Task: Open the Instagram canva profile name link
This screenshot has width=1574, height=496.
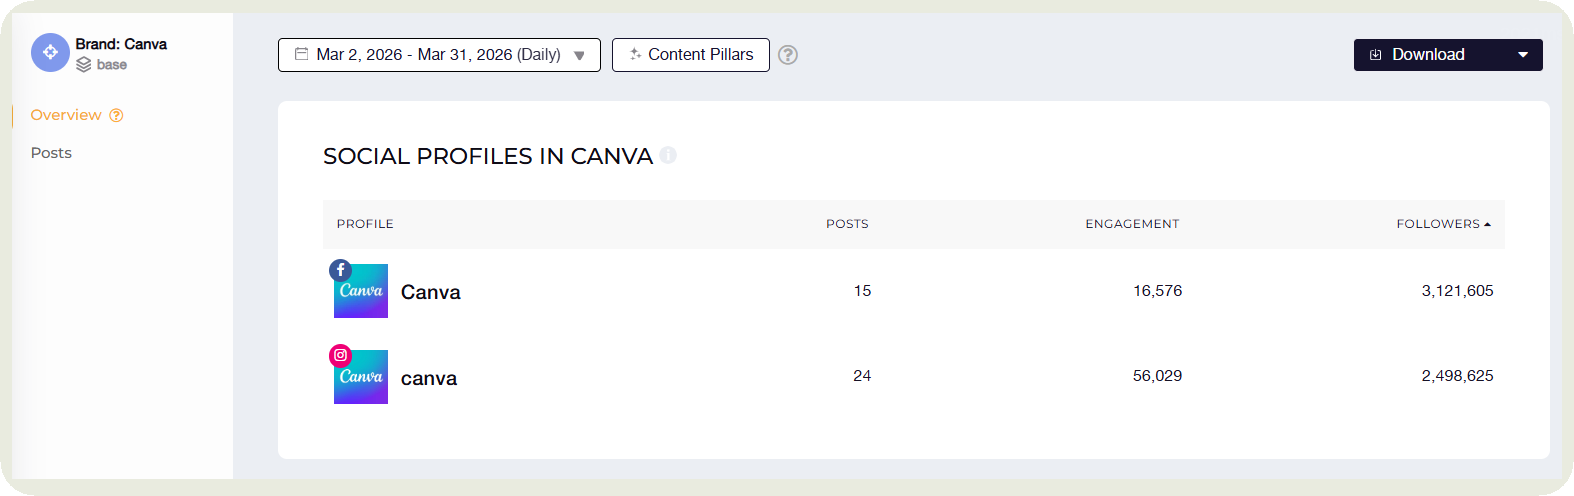Action: pyautogui.click(x=429, y=378)
